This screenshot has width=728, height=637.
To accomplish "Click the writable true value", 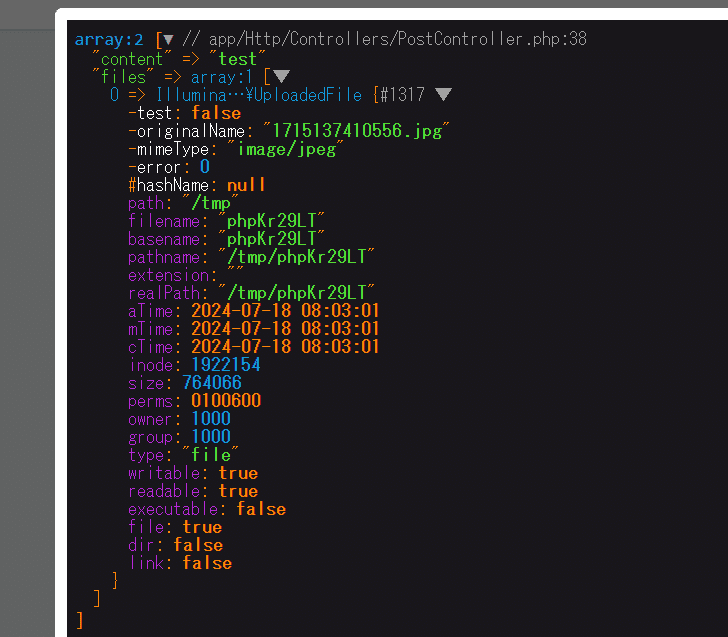I will coord(238,473).
